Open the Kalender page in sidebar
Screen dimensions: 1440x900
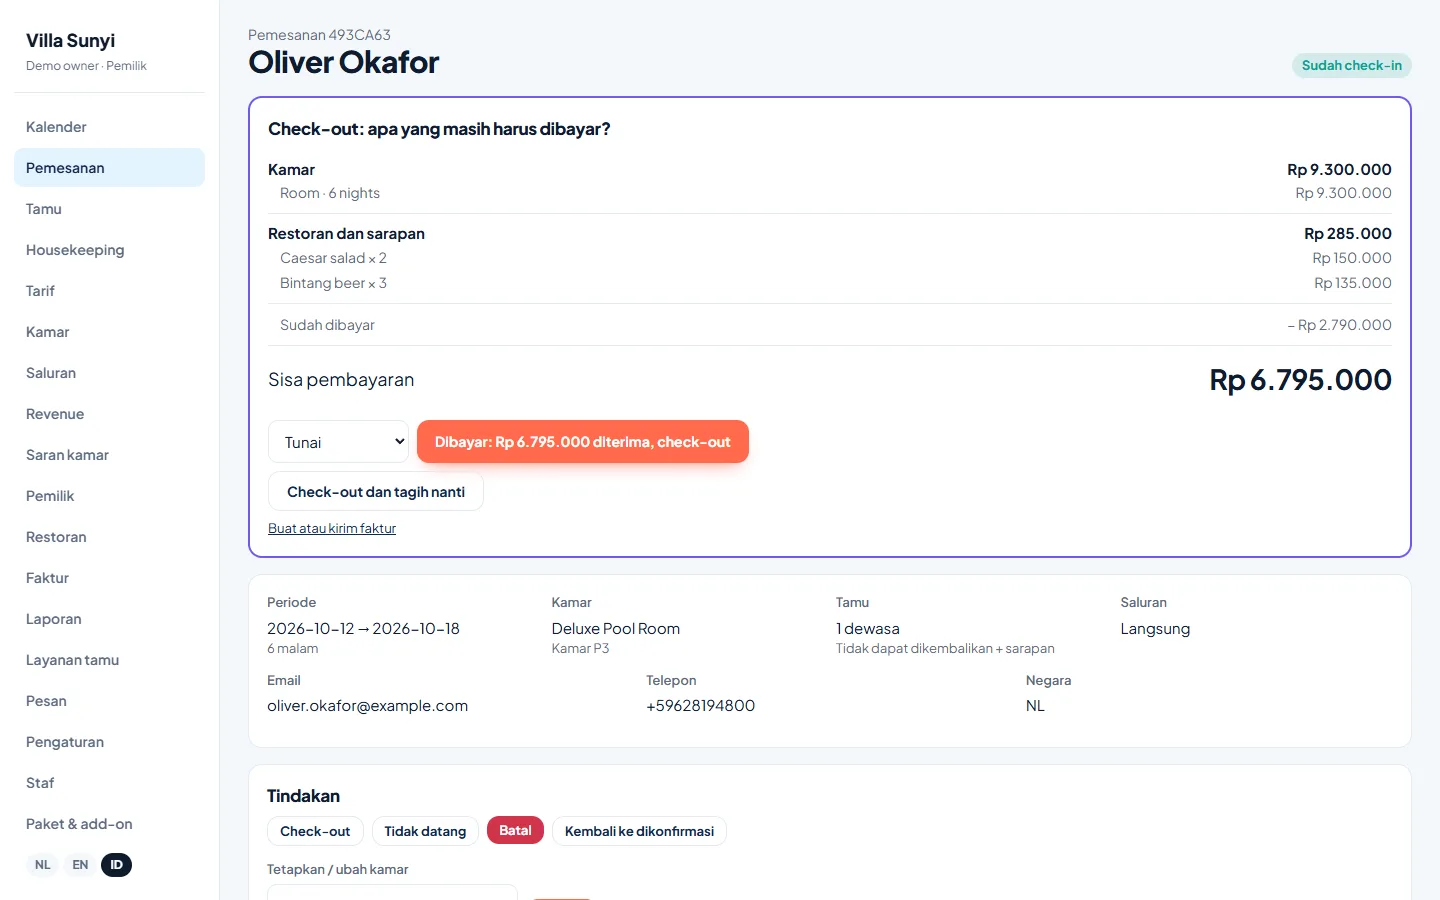(109, 127)
